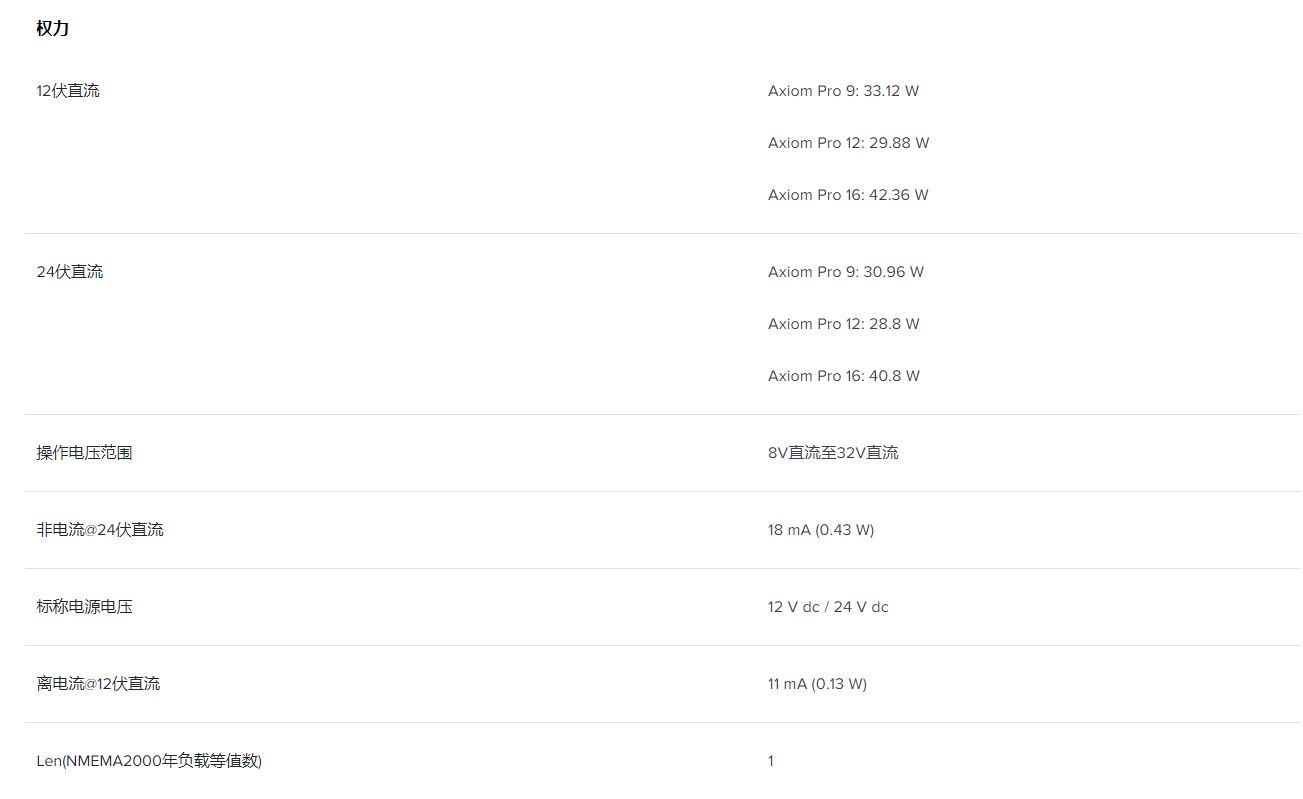Viewport: 1303px width, 799px height.
Task: Click Axiom Pro 9: 33.12 W value
Action: pyautogui.click(x=843, y=91)
